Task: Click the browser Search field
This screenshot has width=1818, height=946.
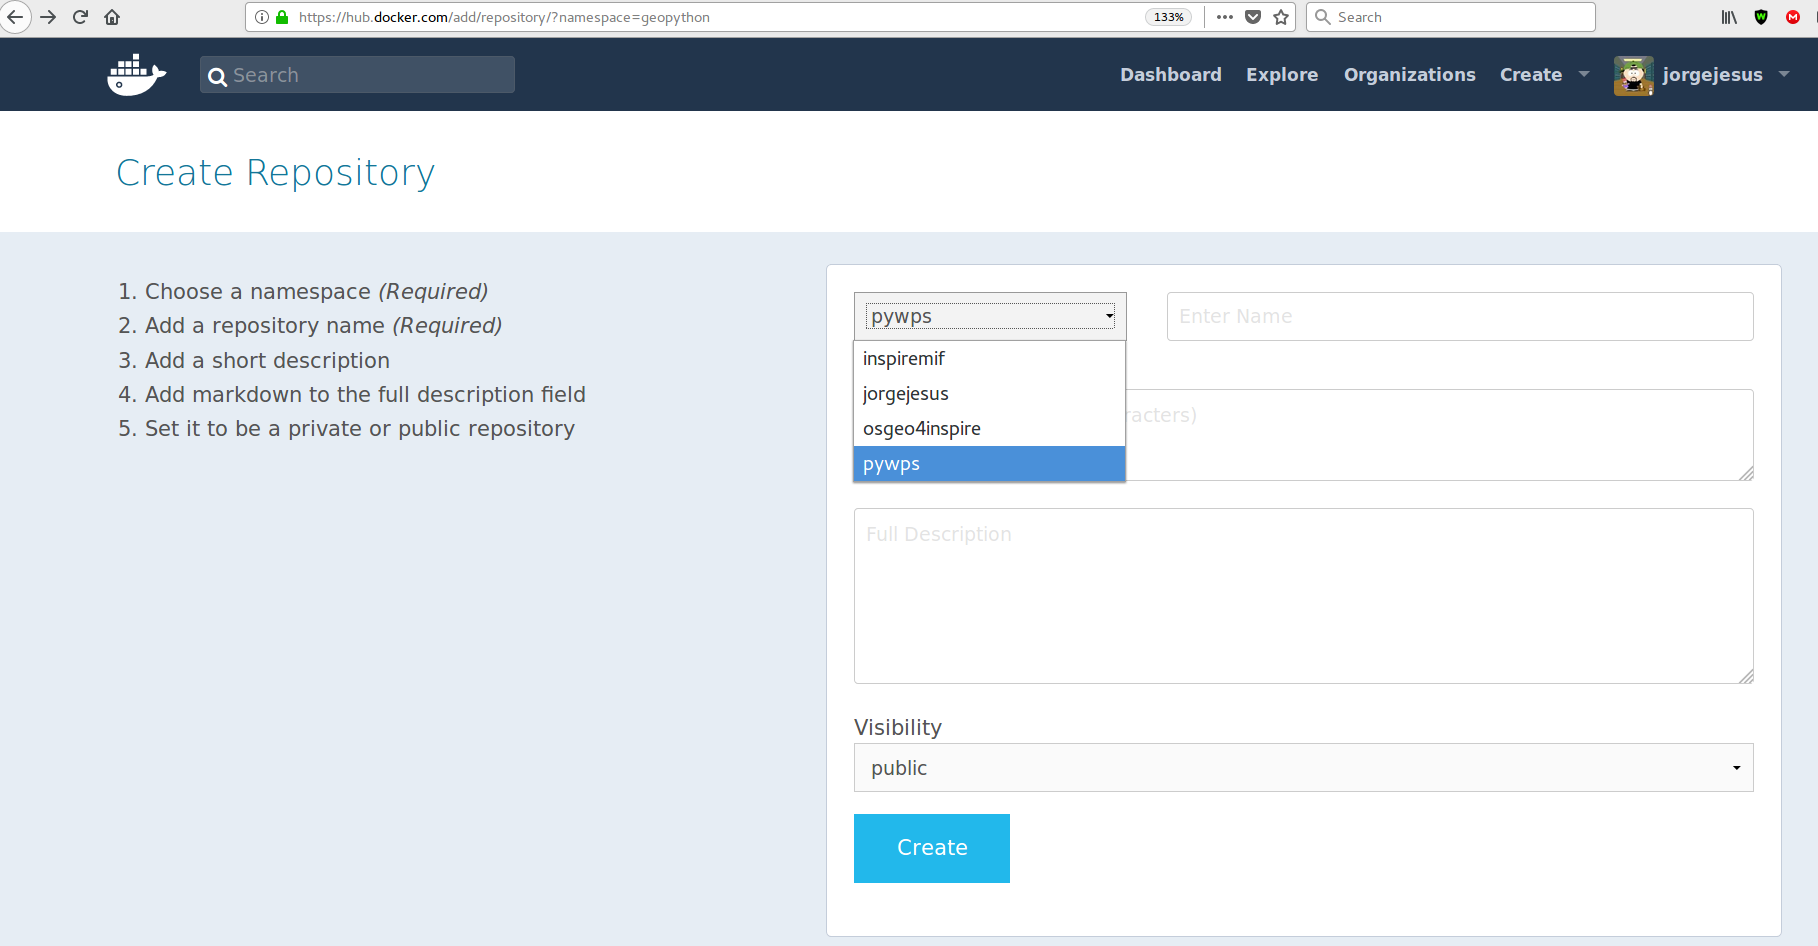Action: click(x=1450, y=17)
